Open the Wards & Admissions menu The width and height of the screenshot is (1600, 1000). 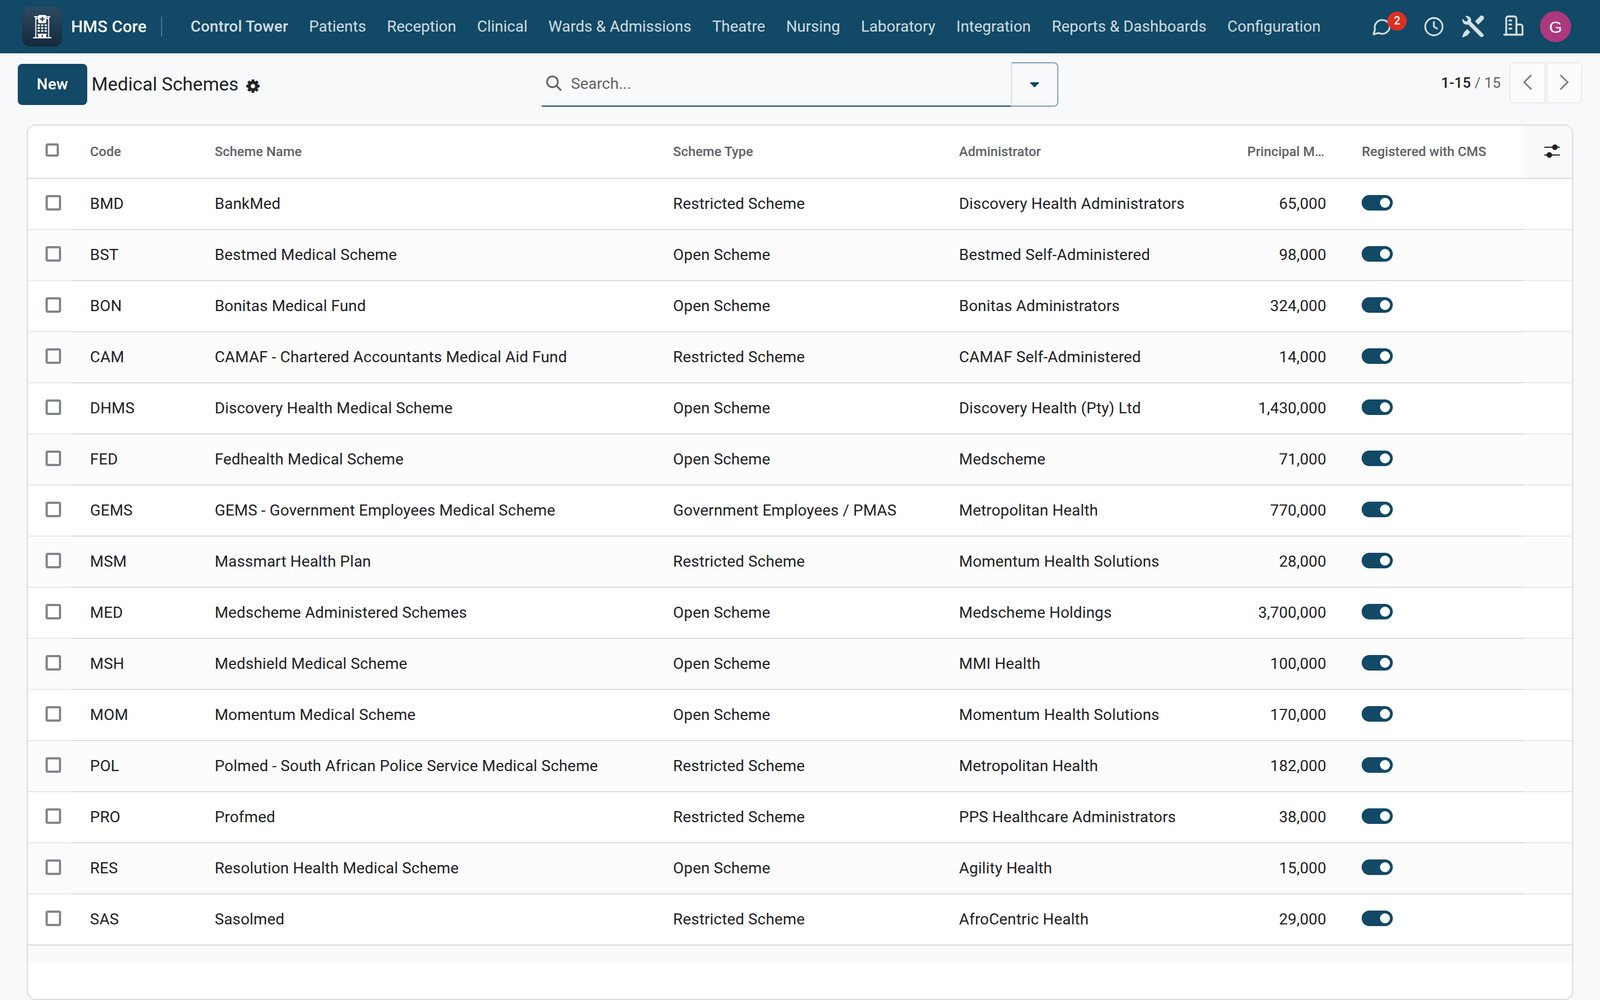[x=619, y=27]
